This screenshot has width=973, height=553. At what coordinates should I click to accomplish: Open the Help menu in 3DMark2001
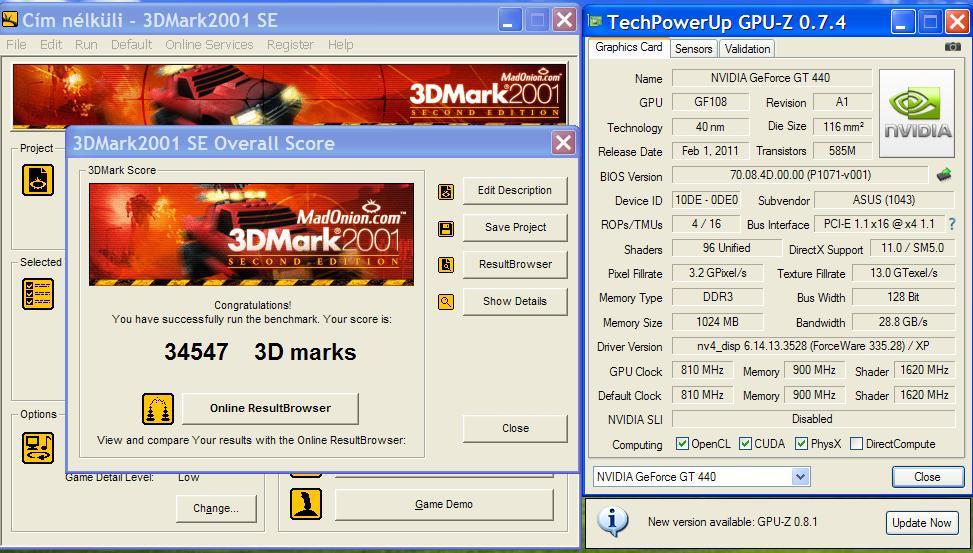[x=341, y=45]
